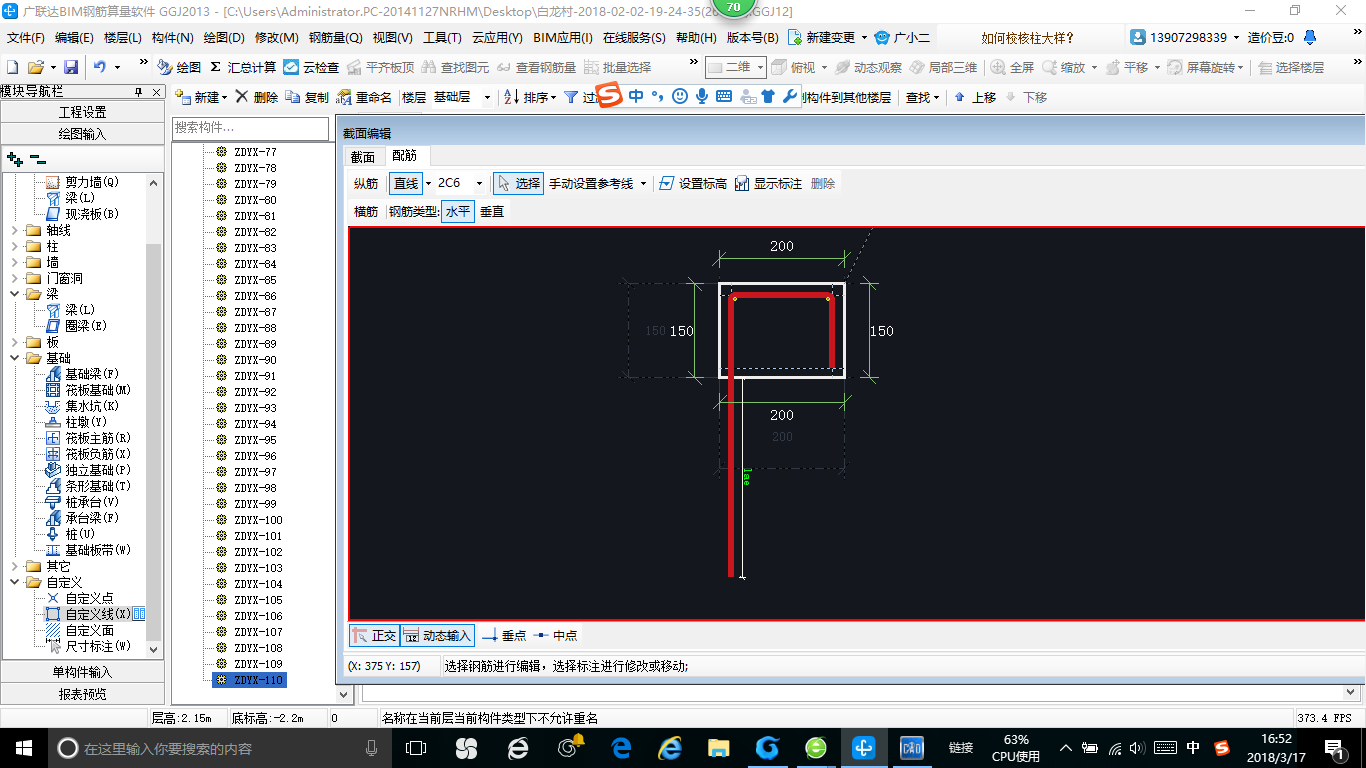Click 选择楼层 select floor tool
1366x768 pixels.
point(1291,67)
